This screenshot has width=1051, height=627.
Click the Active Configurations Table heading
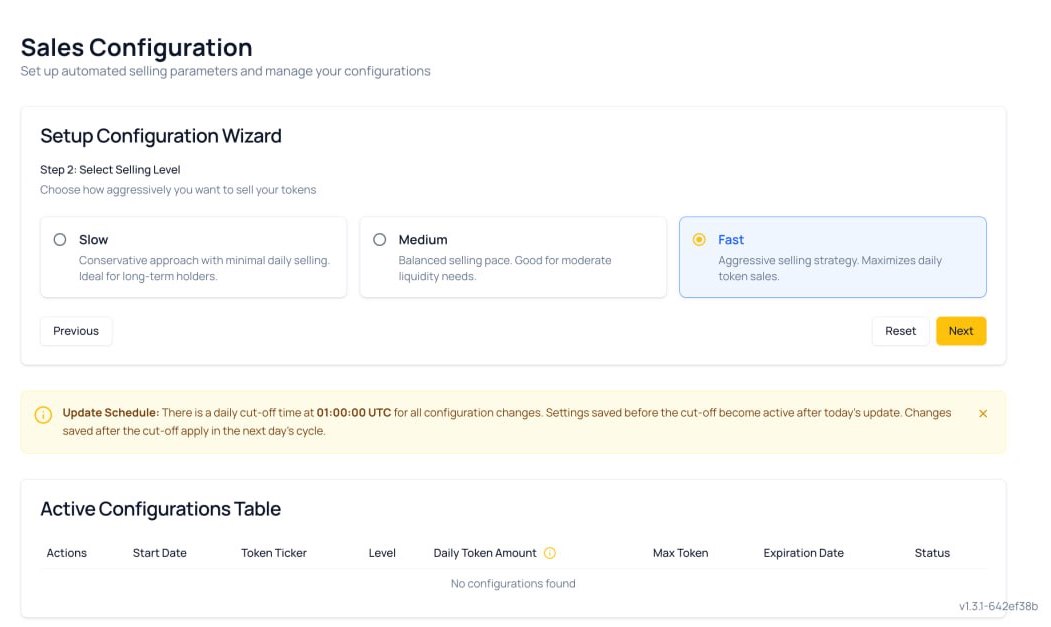click(x=160, y=509)
